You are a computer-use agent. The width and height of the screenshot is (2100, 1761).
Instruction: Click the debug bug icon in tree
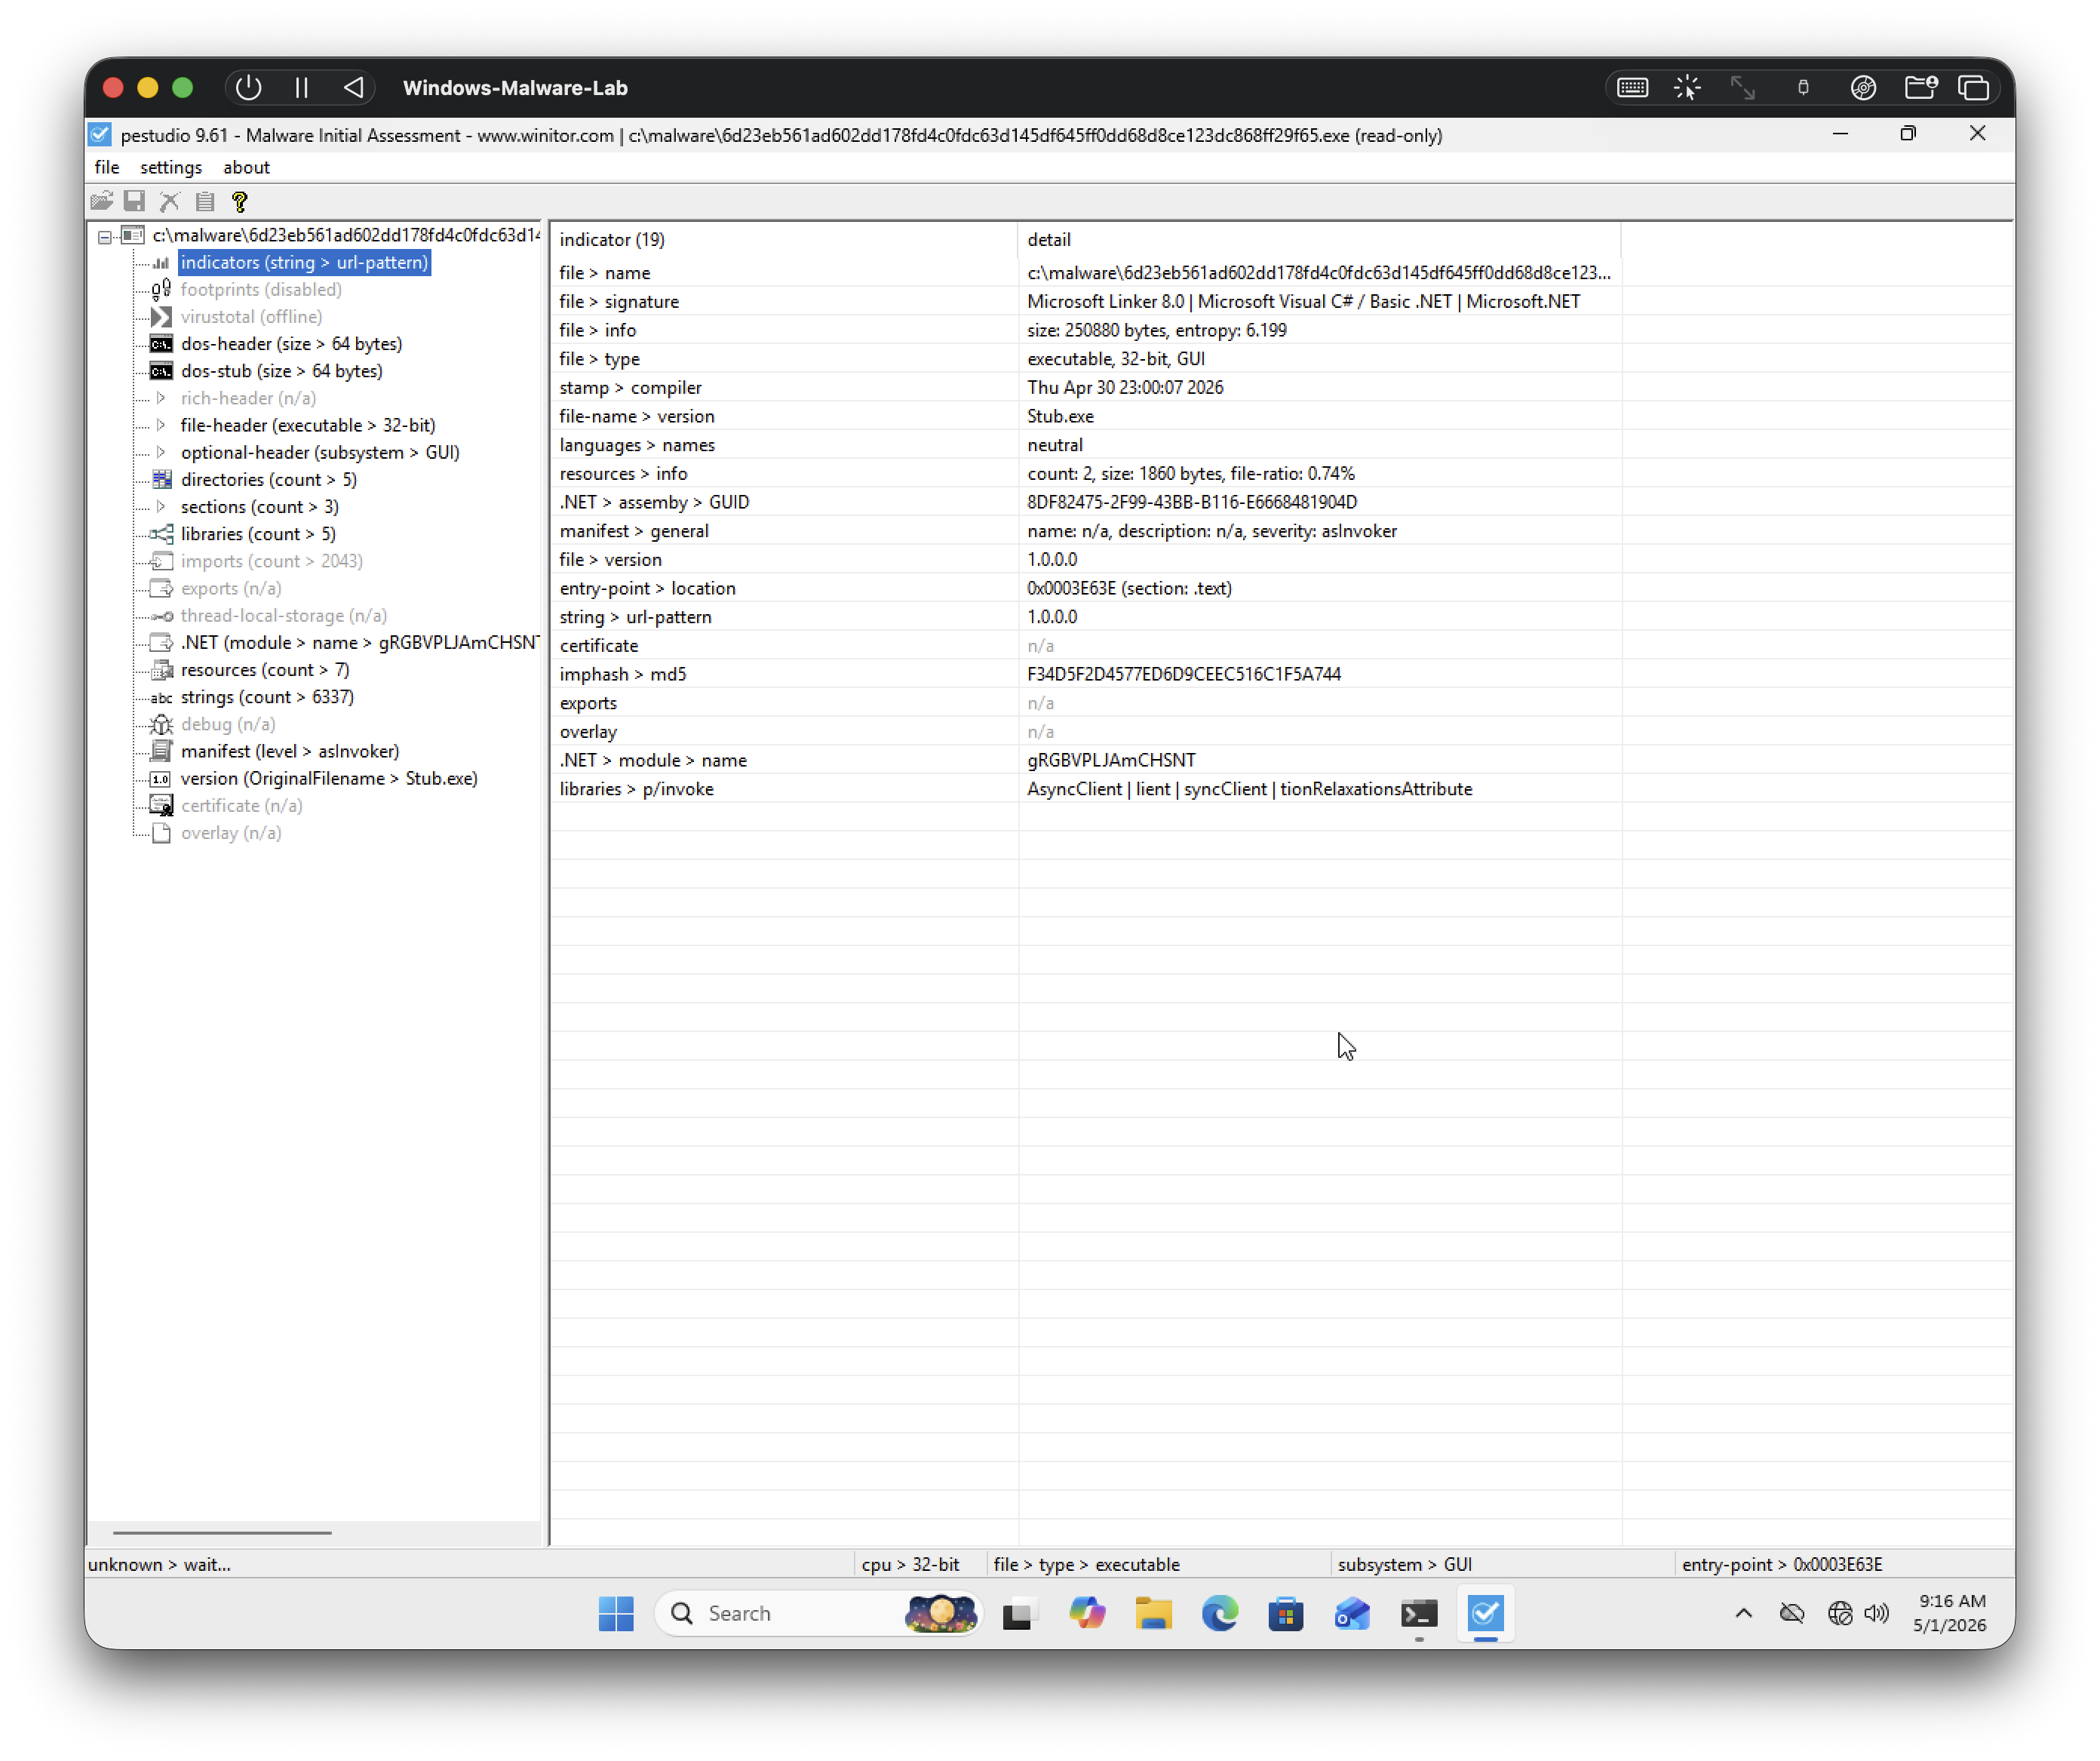161,725
